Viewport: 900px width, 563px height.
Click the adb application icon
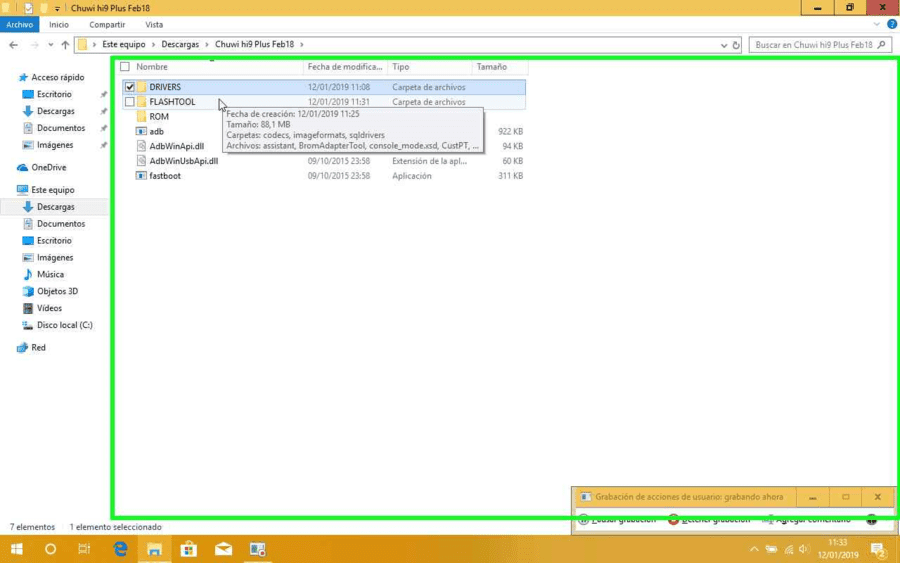[141, 131]
